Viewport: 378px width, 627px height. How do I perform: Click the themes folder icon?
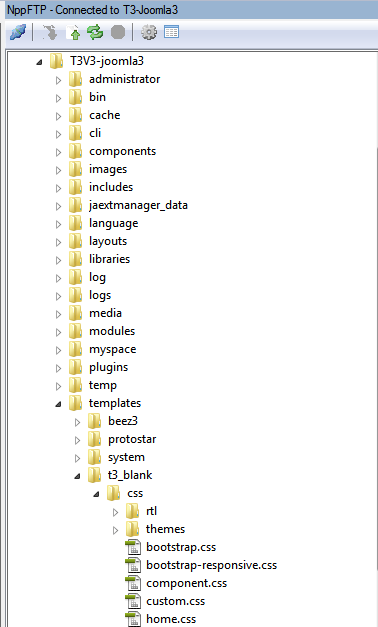132,529
